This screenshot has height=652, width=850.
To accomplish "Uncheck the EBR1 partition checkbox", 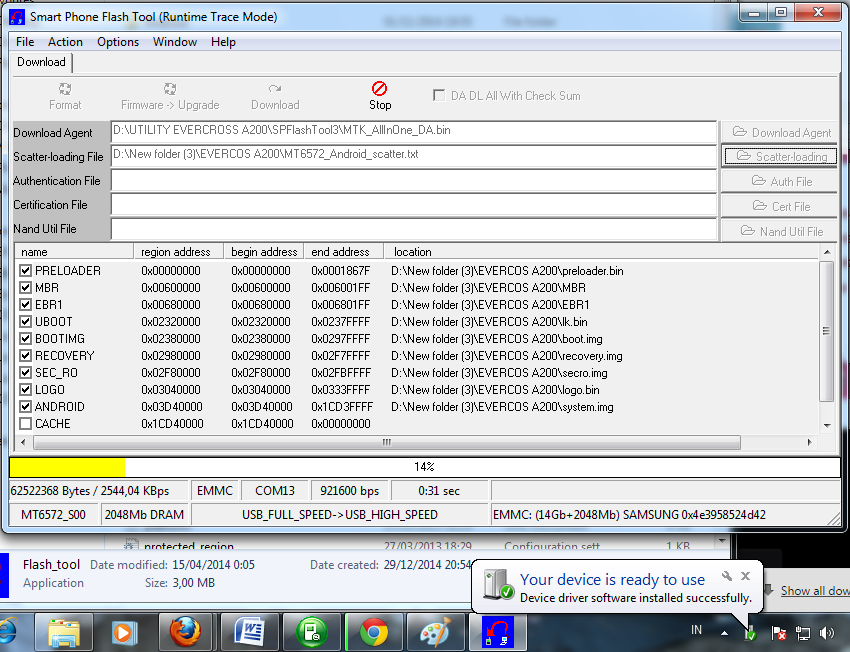I will point(25,305).
